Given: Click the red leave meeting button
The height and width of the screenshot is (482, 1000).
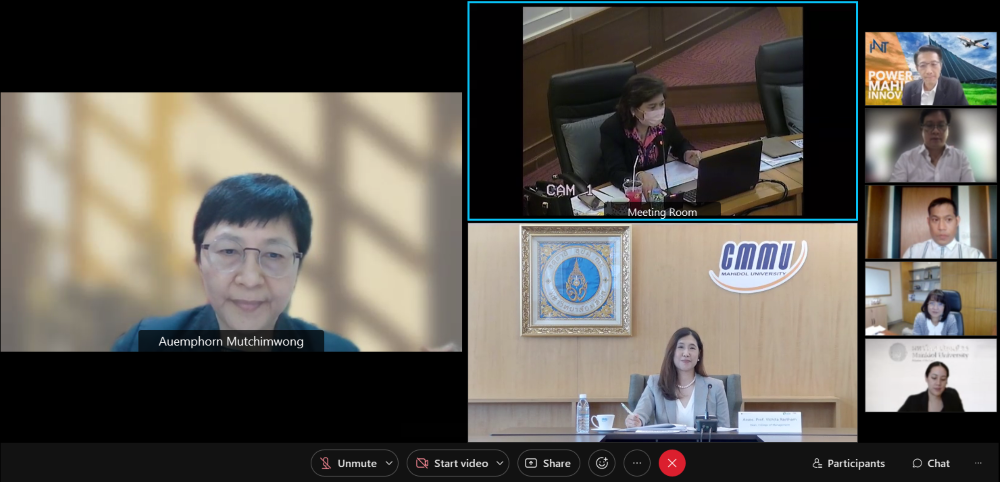Looking at the screenshot, I should coord(672,463).
